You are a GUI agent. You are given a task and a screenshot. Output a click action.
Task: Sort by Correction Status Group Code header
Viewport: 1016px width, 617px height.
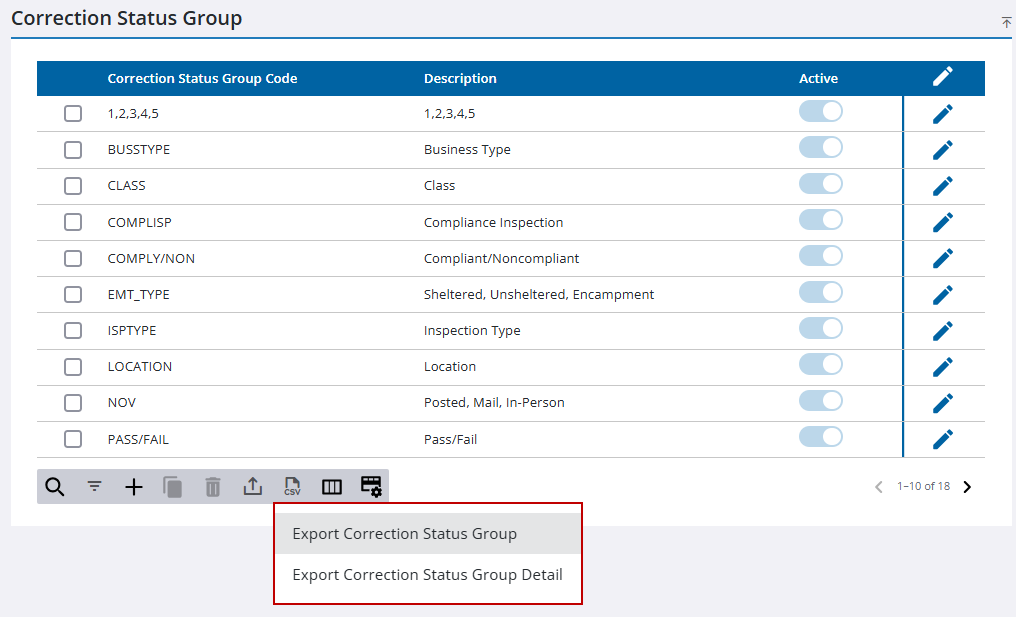click(202, 79)
